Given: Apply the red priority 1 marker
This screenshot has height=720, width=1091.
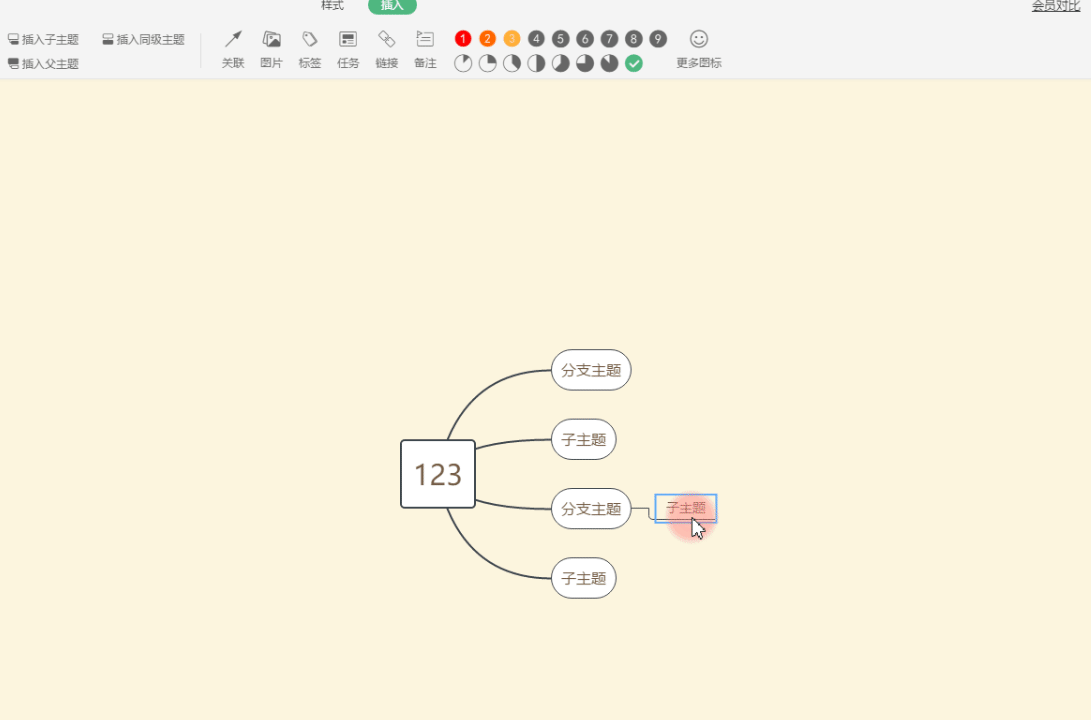Looking at the screenshot, I should point(463,39).
